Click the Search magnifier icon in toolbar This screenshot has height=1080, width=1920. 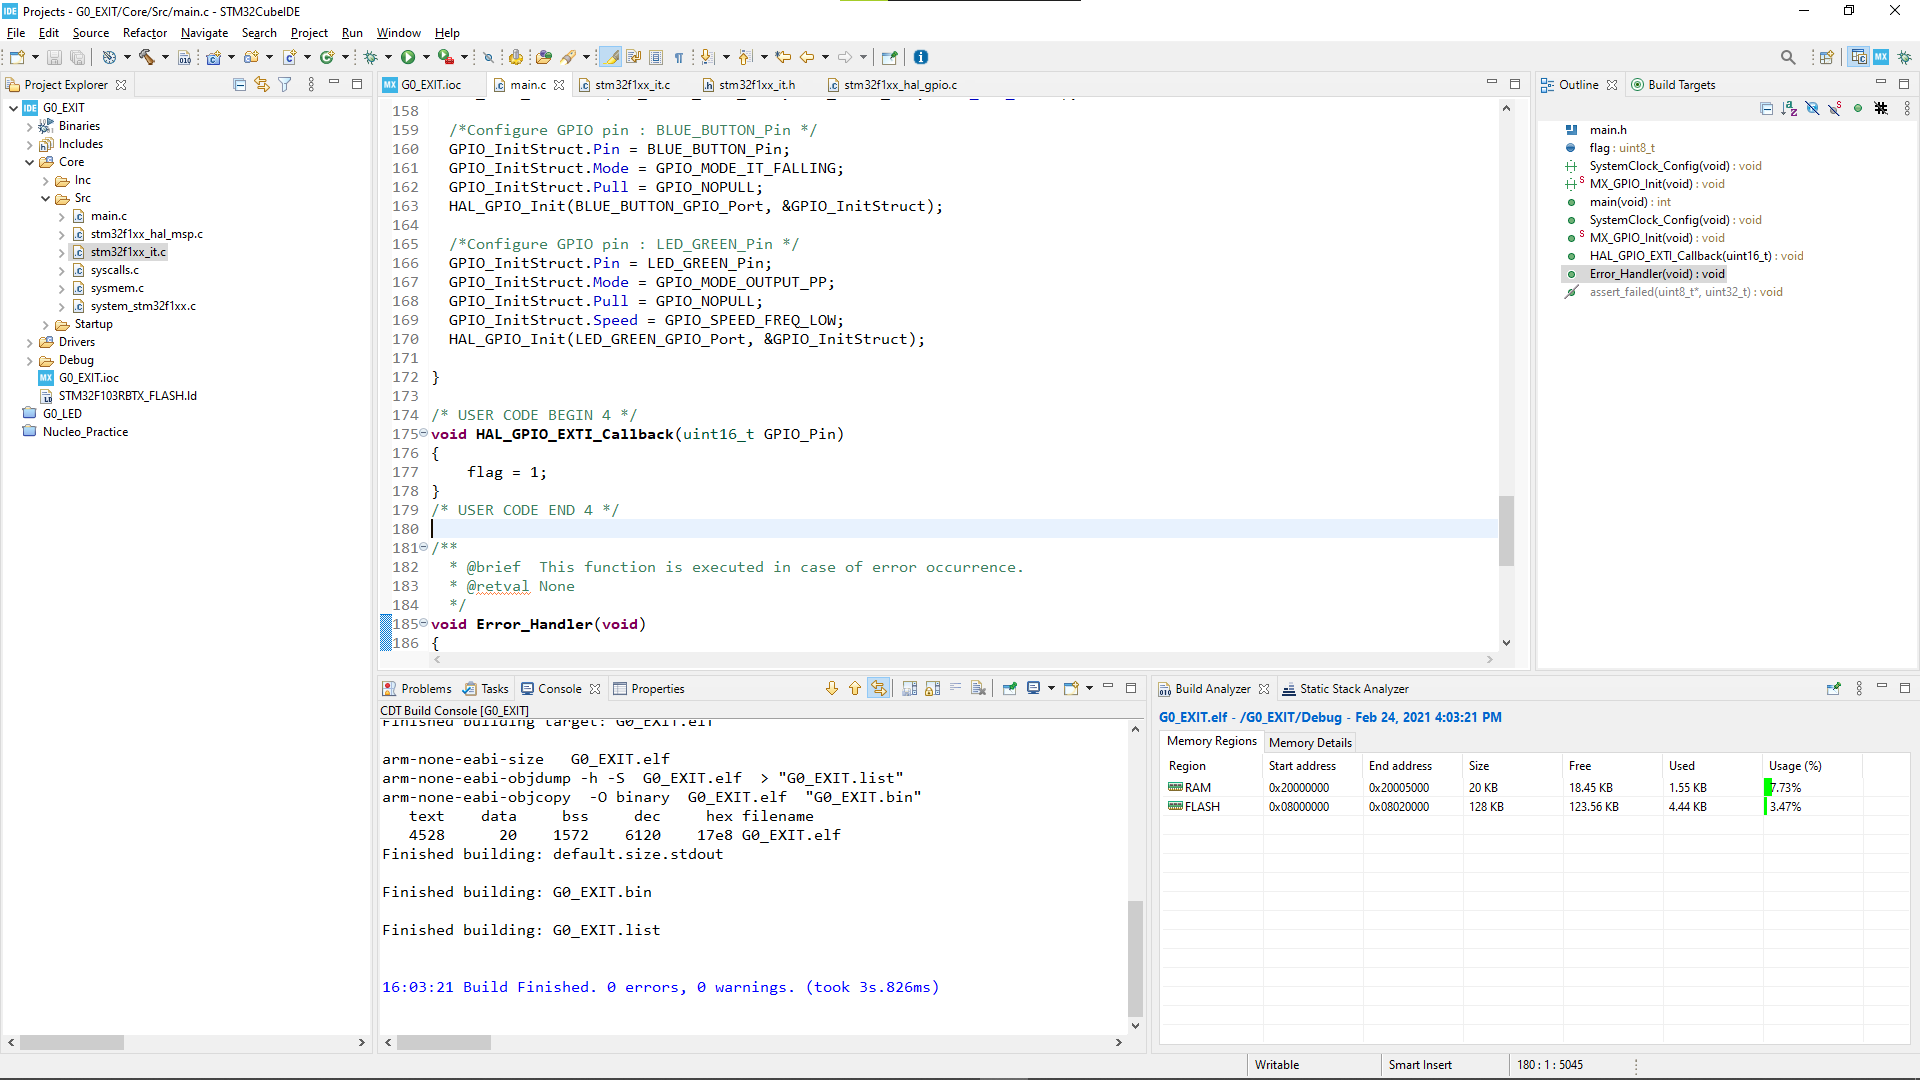pyautogui.click(x=1788, y=57)
